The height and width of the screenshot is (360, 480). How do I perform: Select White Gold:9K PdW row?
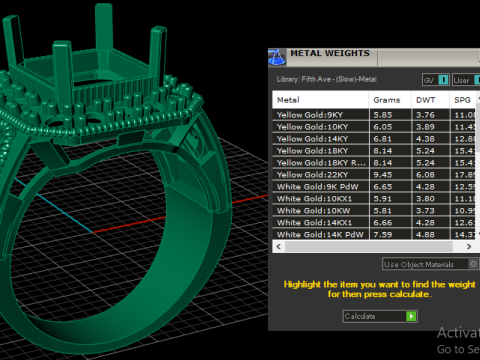point(374,187)
